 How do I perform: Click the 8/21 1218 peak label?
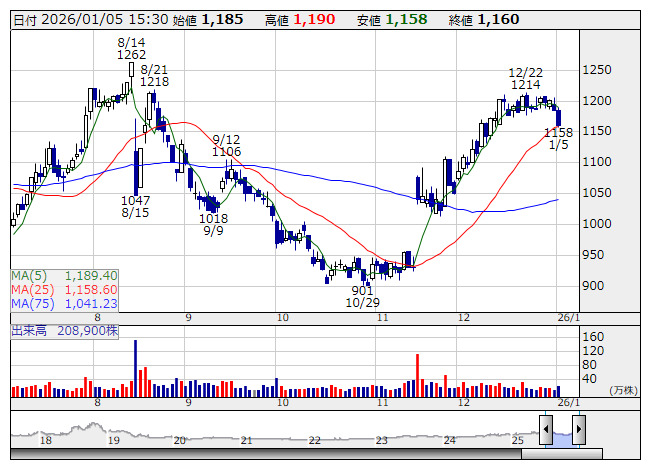154,75
